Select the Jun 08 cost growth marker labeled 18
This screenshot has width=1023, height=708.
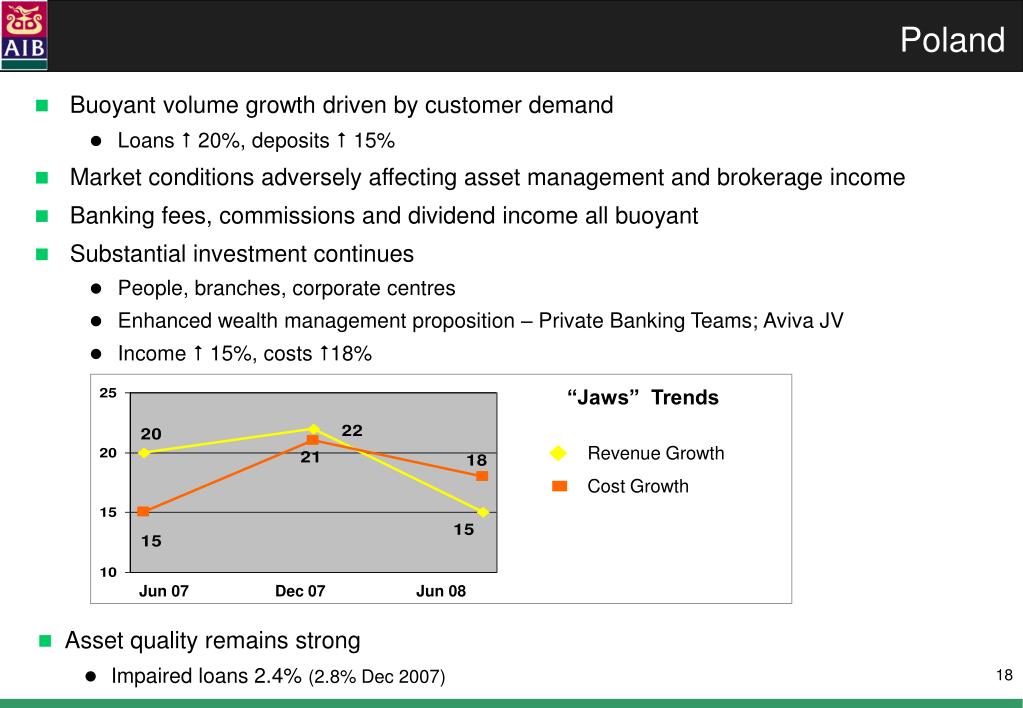pyautogui.click(x=482, y=476)
